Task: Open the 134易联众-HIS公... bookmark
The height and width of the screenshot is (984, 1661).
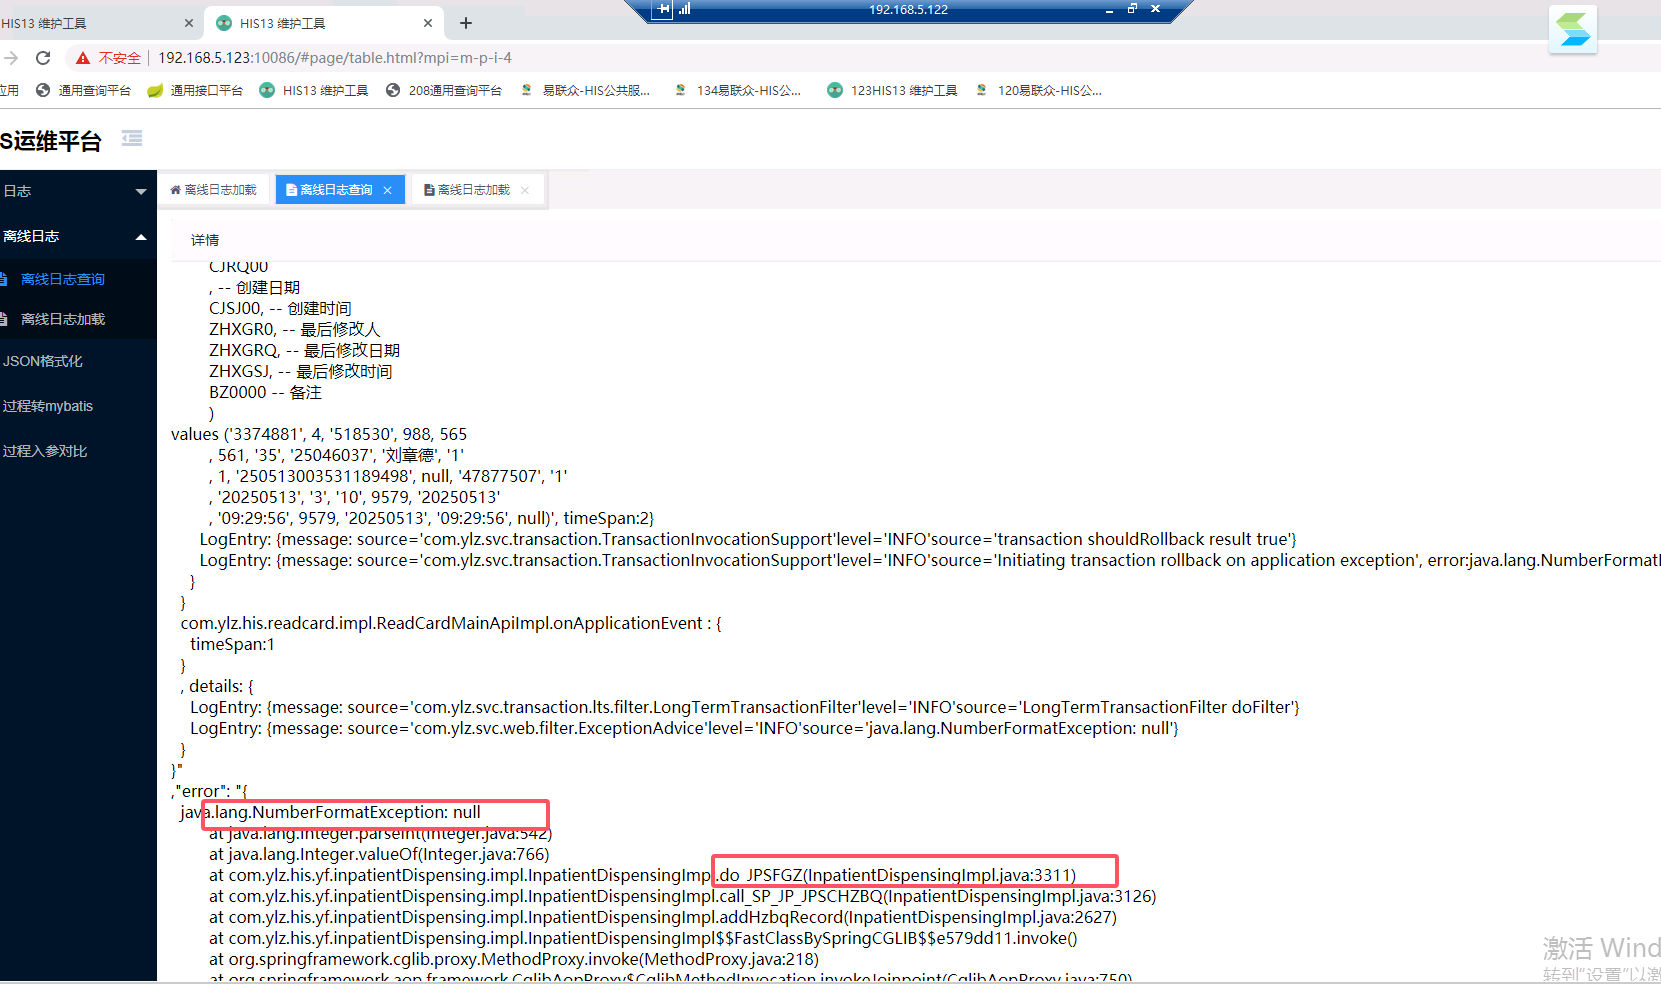Action: pos(738,90)
